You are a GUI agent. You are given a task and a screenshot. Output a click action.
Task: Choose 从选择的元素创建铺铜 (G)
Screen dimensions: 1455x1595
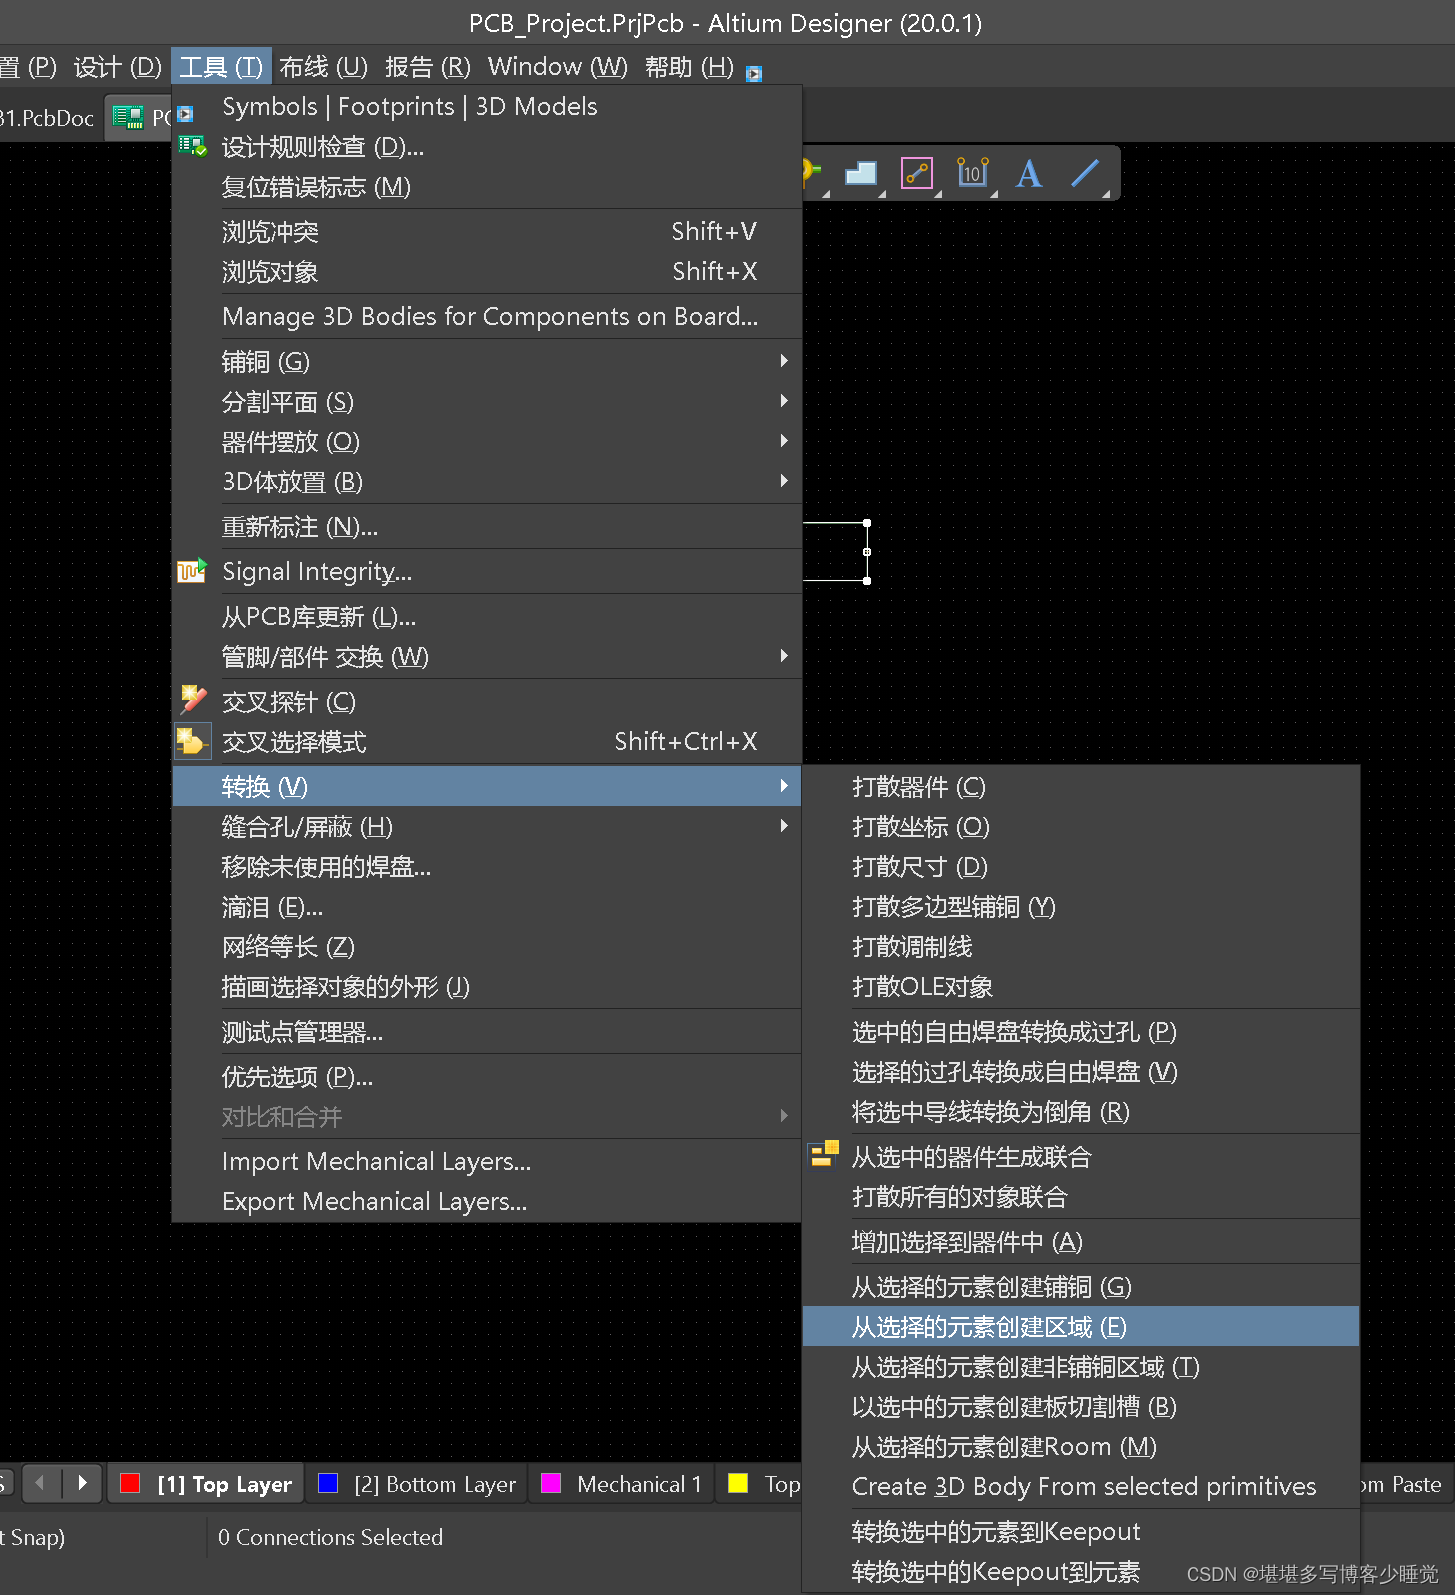[x=1081, y=1286]
